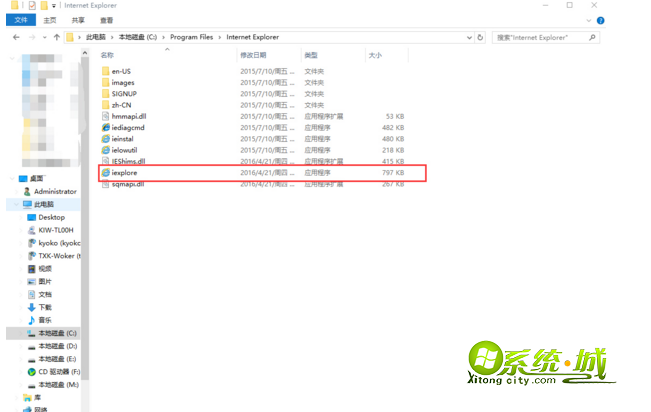This screenshot has height=412, width=651.
Task: Click the 本地磁盘 (C:) breadcrumb
Action: (138, 37)
